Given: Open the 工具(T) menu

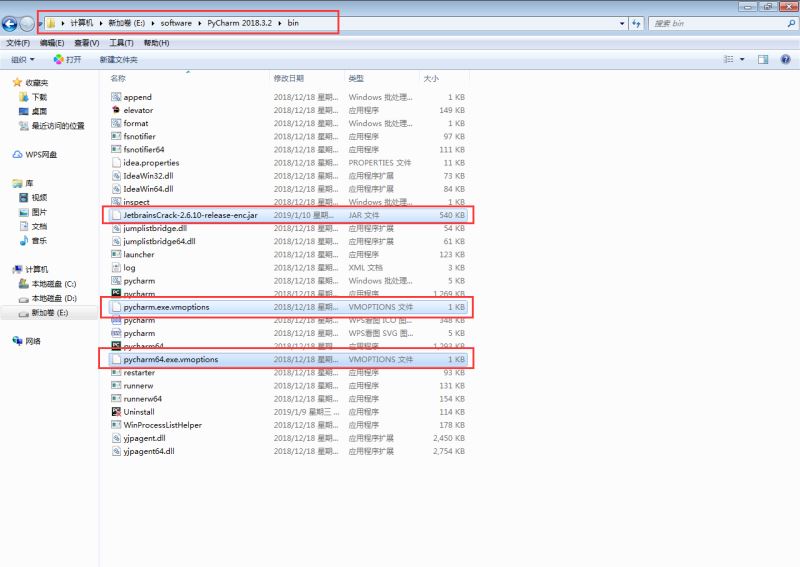Looking at the screenshot, I should point(121,43).
